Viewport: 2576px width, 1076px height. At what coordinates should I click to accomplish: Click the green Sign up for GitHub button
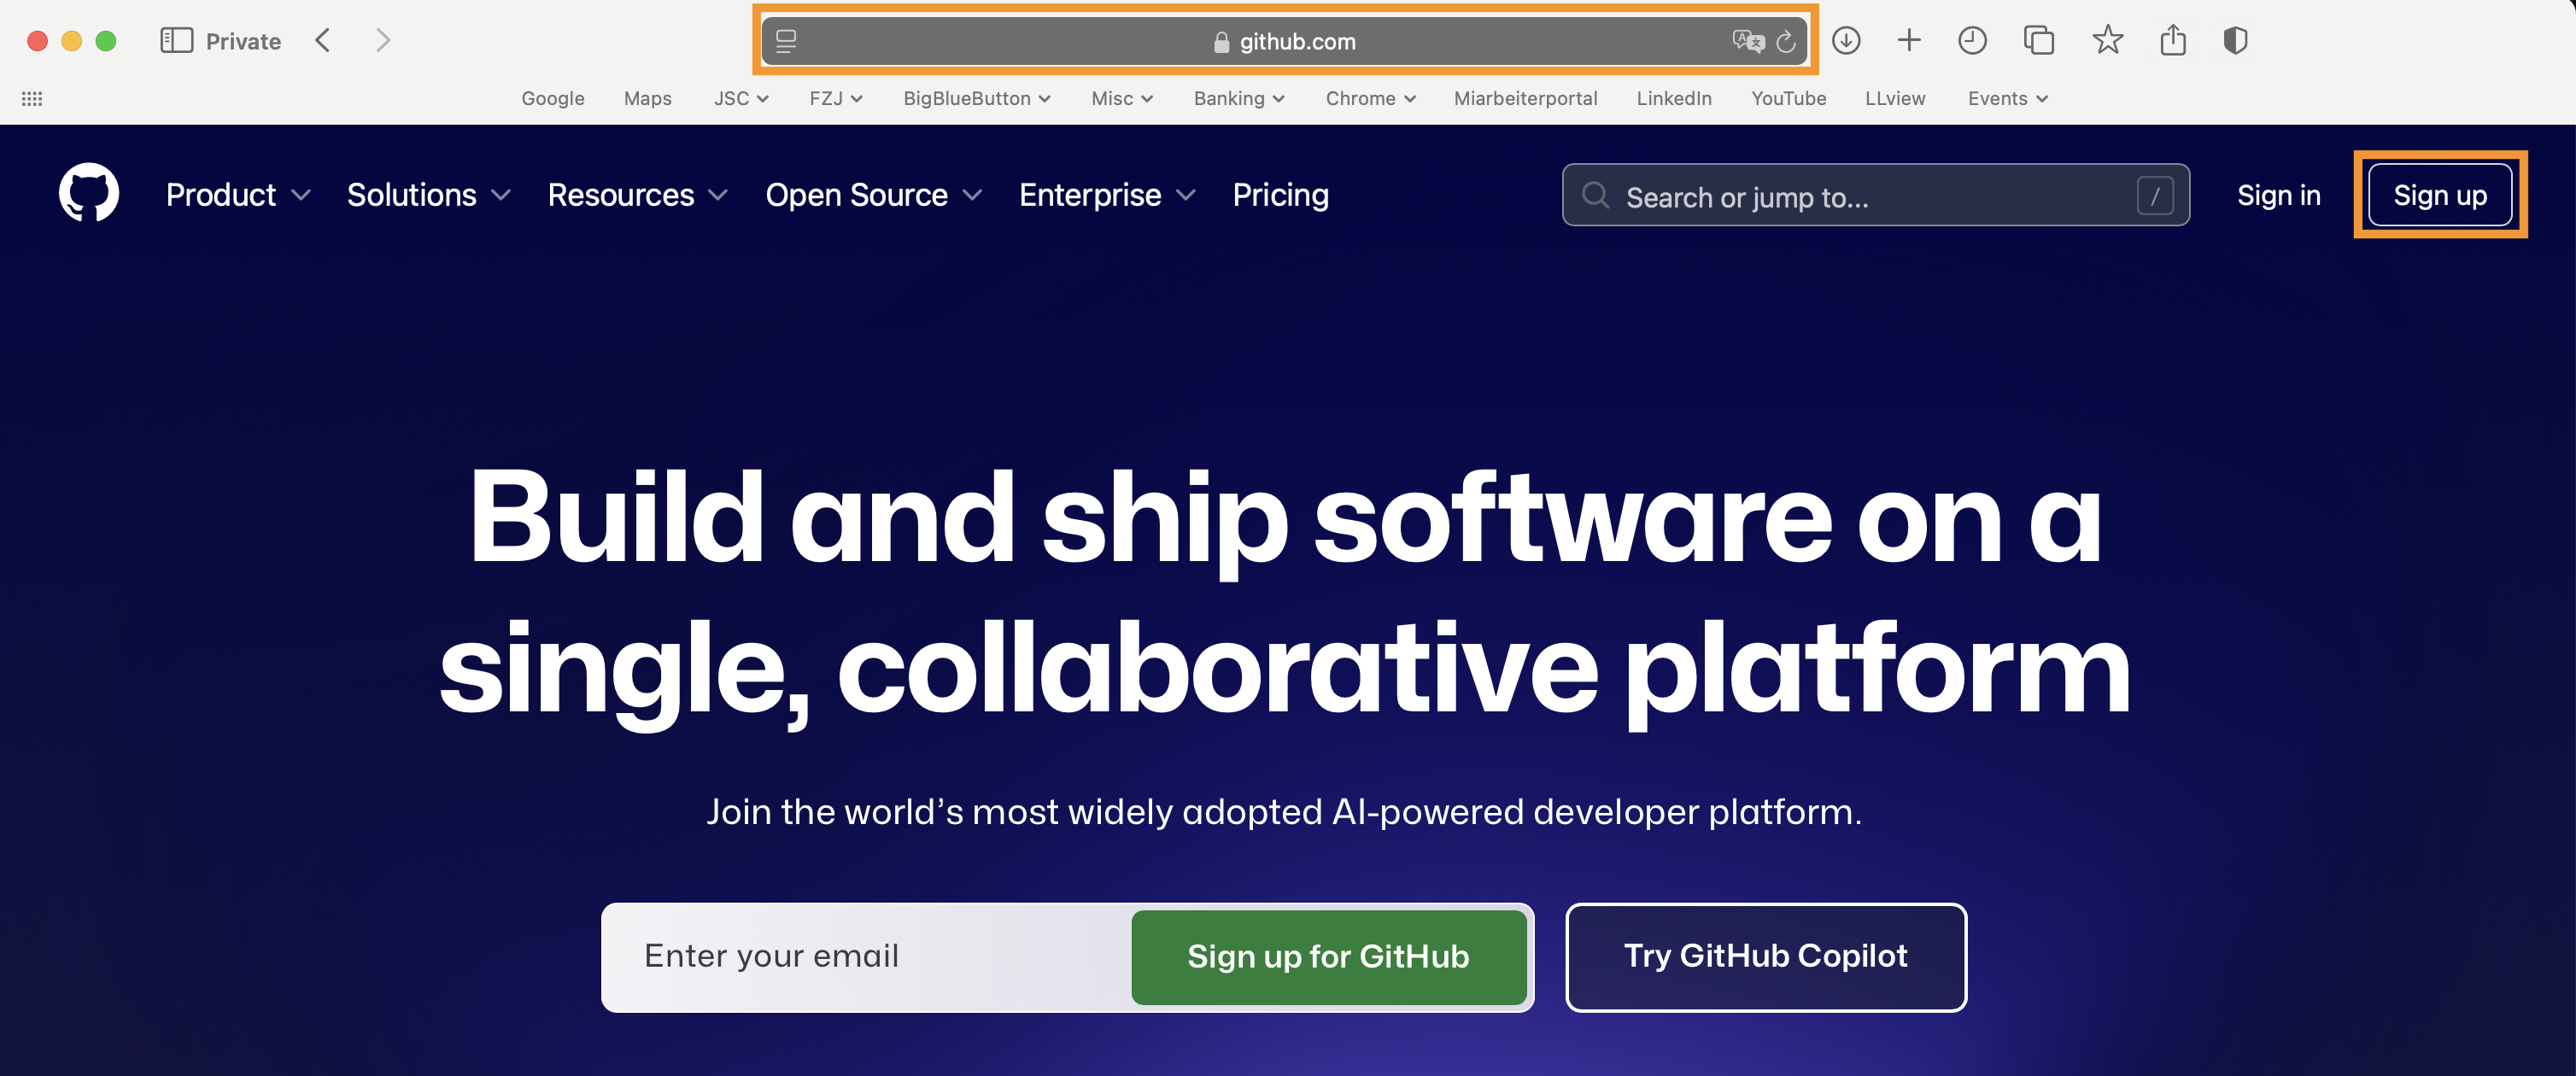point(1327,956)
